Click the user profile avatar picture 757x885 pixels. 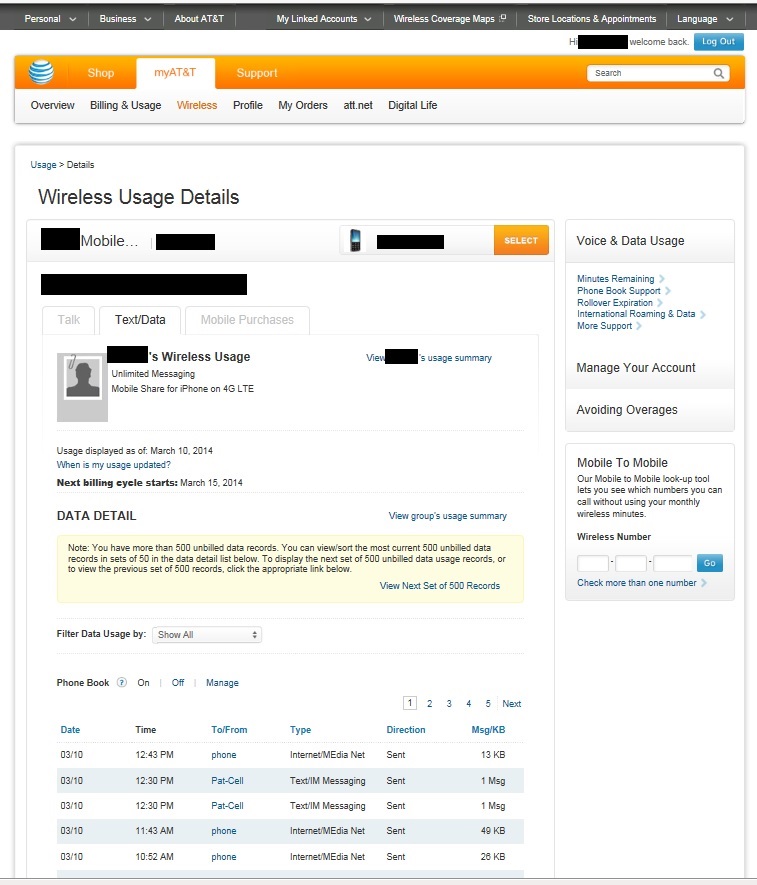[x=82, y=380]
